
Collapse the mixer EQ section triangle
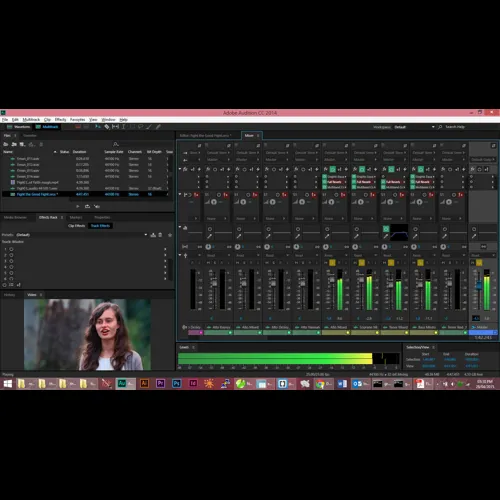[x=180, y=227]
